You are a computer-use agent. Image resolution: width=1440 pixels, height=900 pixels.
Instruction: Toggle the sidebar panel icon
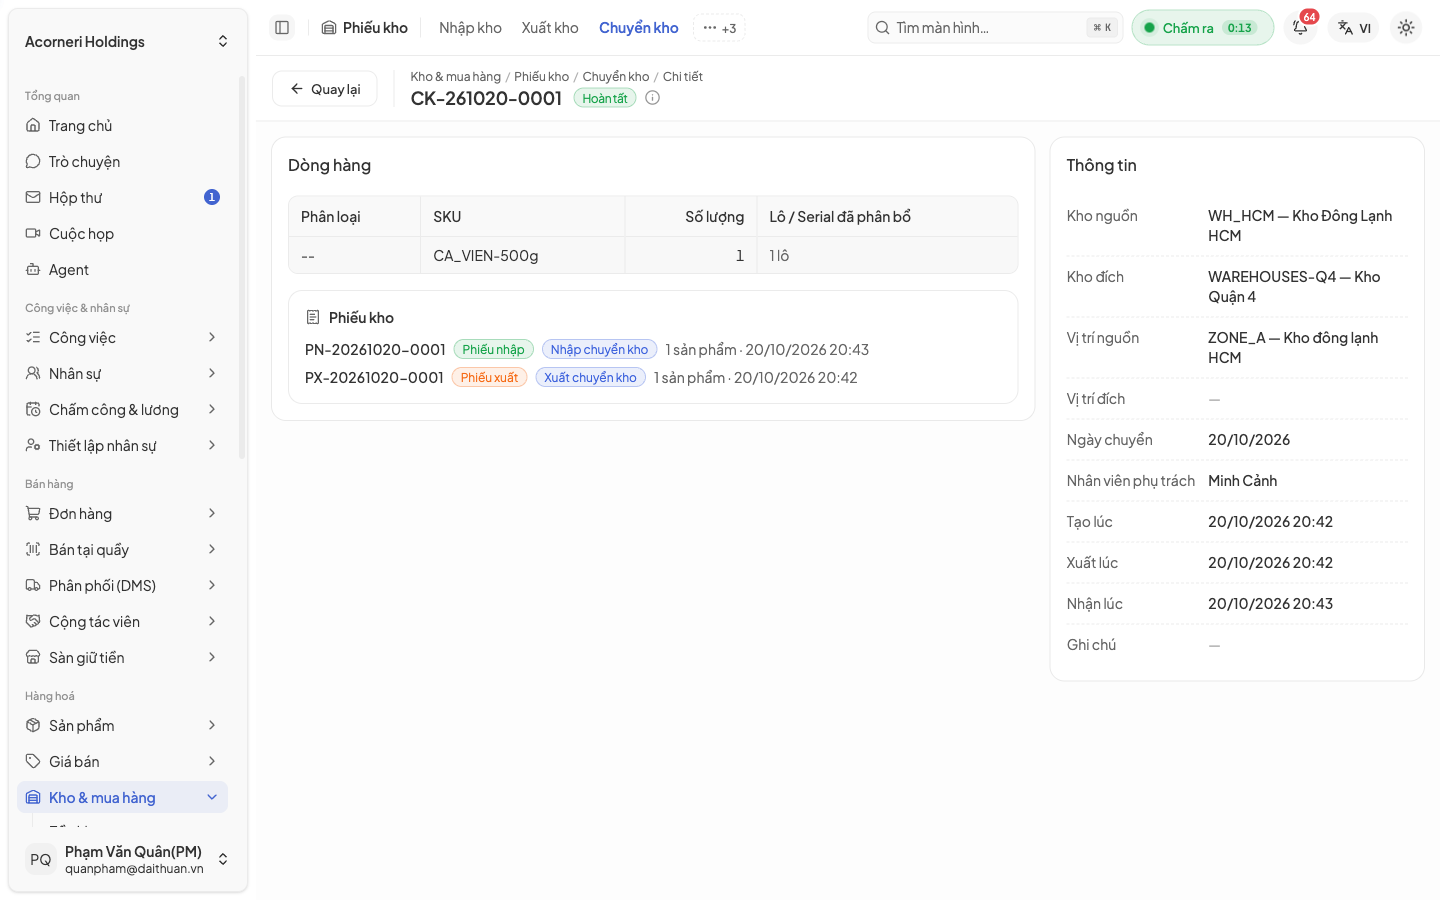click(x=282, y=28)
